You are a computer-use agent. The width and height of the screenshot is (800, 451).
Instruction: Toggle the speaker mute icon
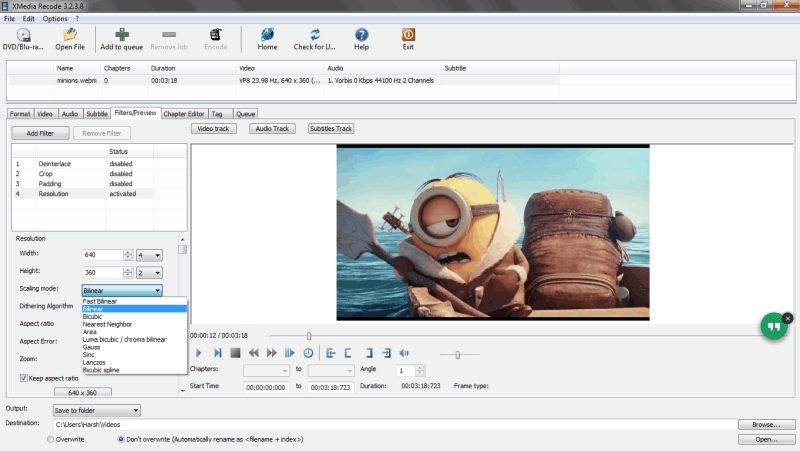404,353
